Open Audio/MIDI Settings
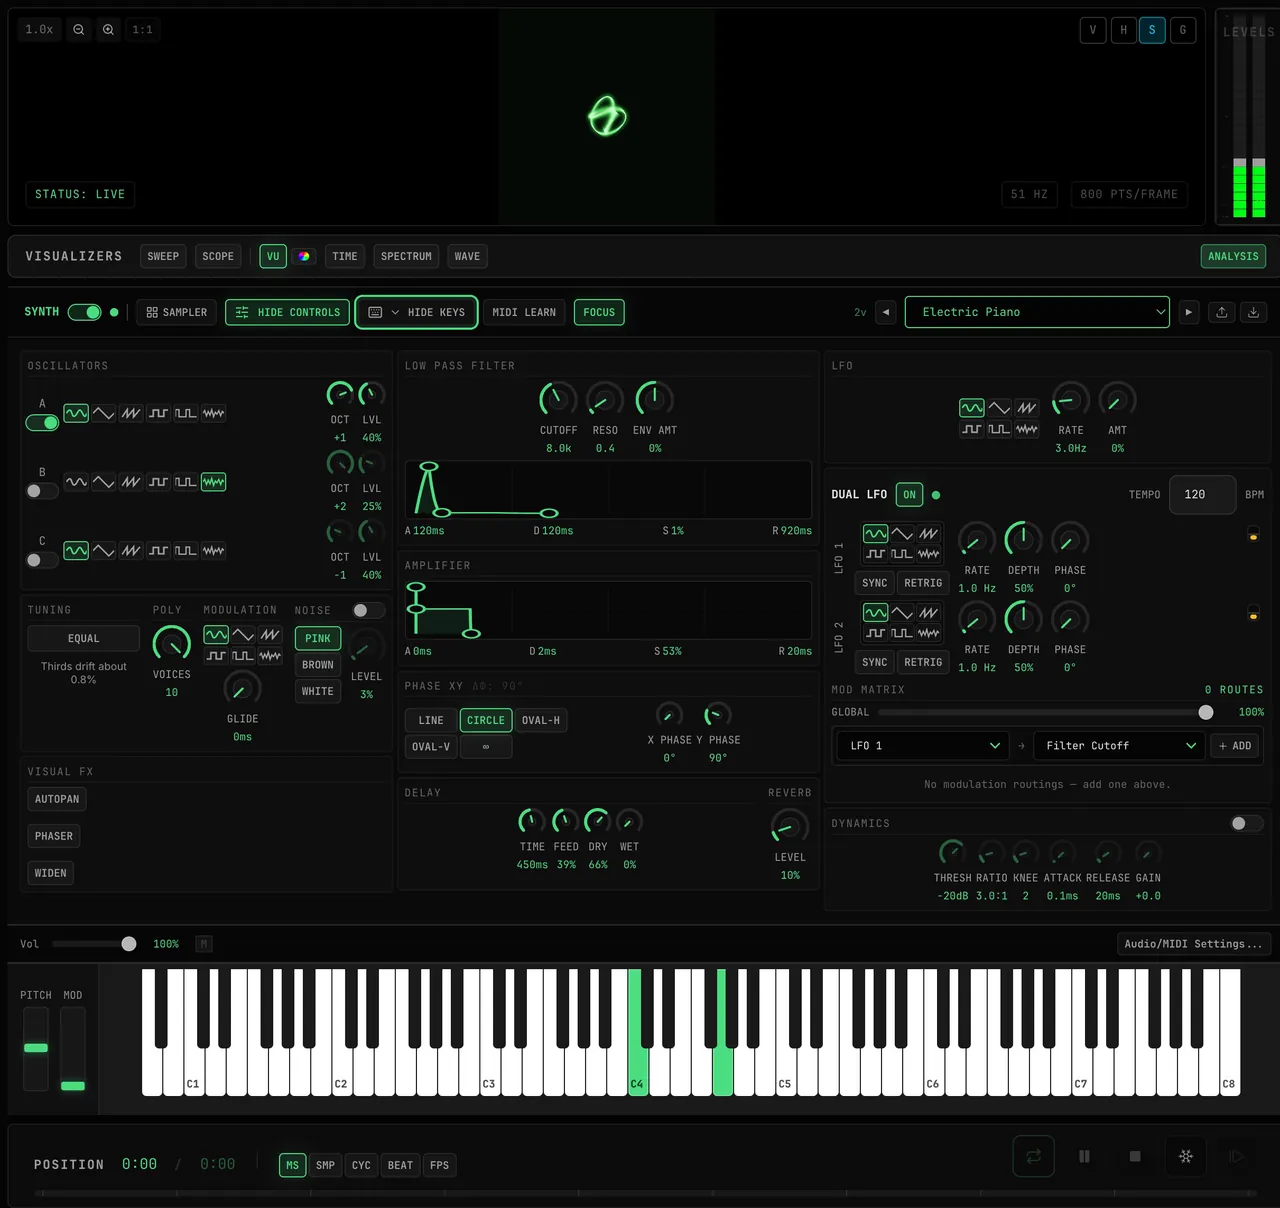1280x1208 pixels. [1193, 944]
